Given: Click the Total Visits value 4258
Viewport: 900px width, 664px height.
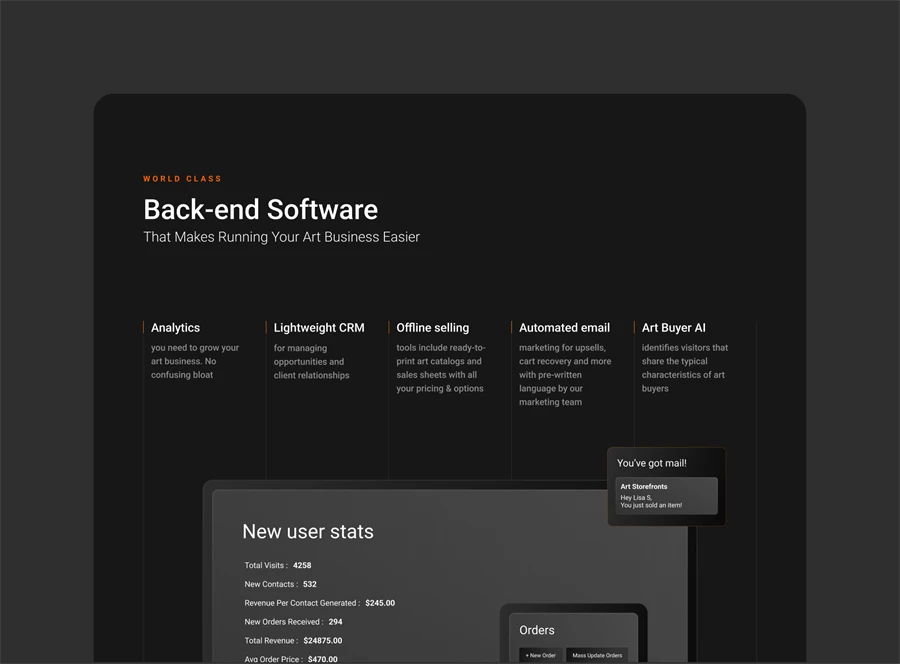Looking at the screenshot, I should (x=302, y=565).
